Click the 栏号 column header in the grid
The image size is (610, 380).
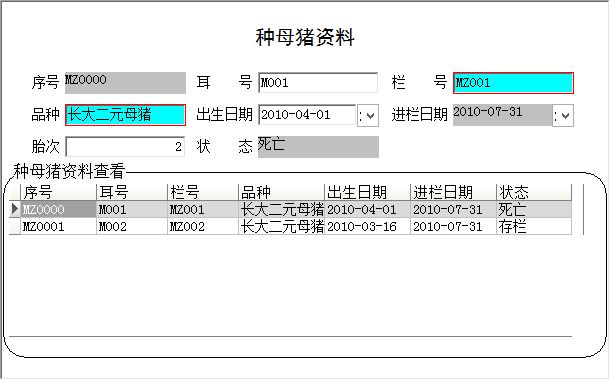[203, 192]
